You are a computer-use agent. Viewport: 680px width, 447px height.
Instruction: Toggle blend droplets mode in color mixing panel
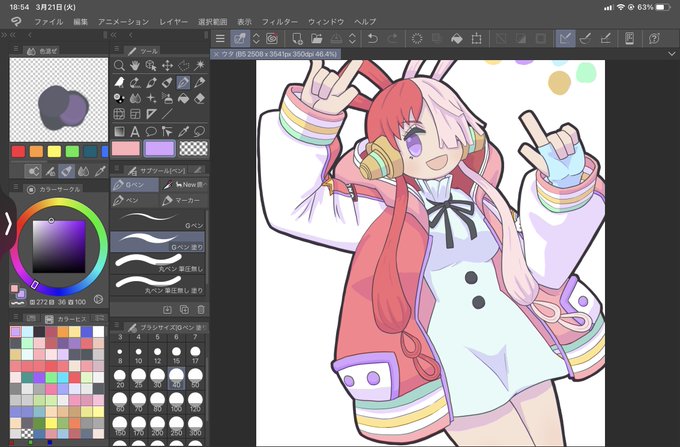click(x=83, y=171)
